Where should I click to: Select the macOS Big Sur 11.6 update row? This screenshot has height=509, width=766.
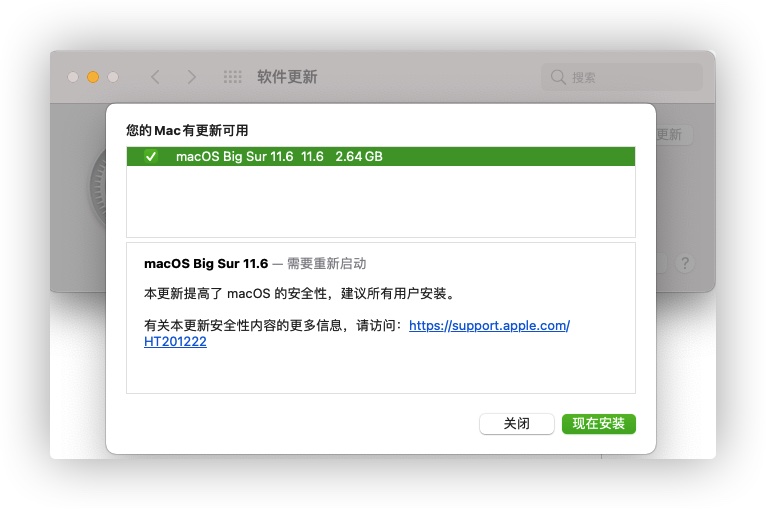(x=381, y=156)
